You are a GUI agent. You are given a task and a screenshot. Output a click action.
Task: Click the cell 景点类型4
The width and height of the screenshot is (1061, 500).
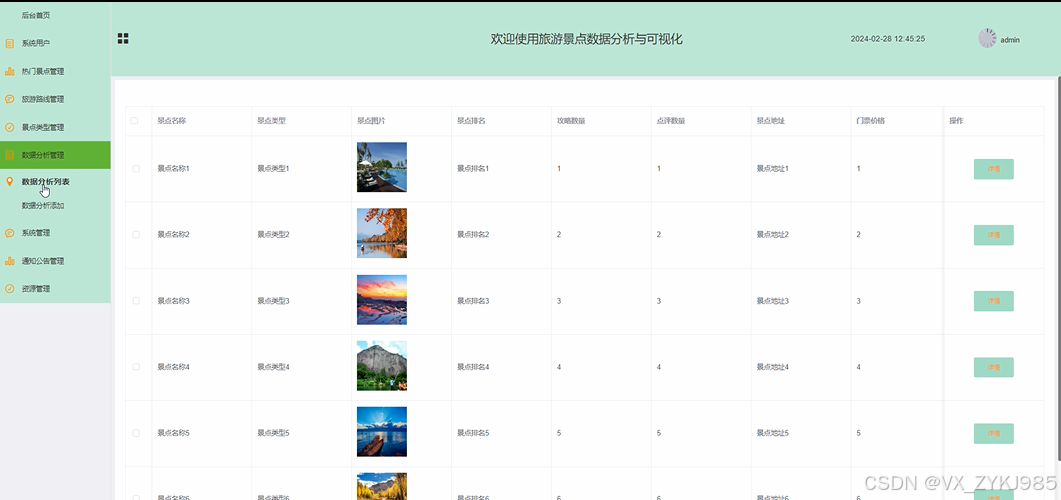pos(273,367)
